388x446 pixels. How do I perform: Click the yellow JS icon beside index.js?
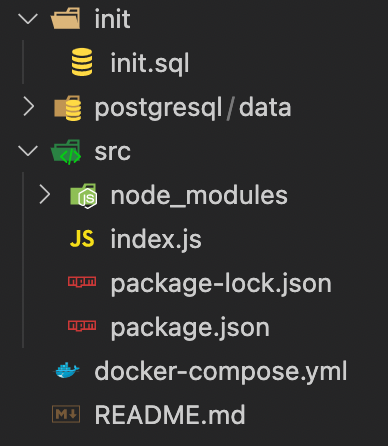coord(82,239)
